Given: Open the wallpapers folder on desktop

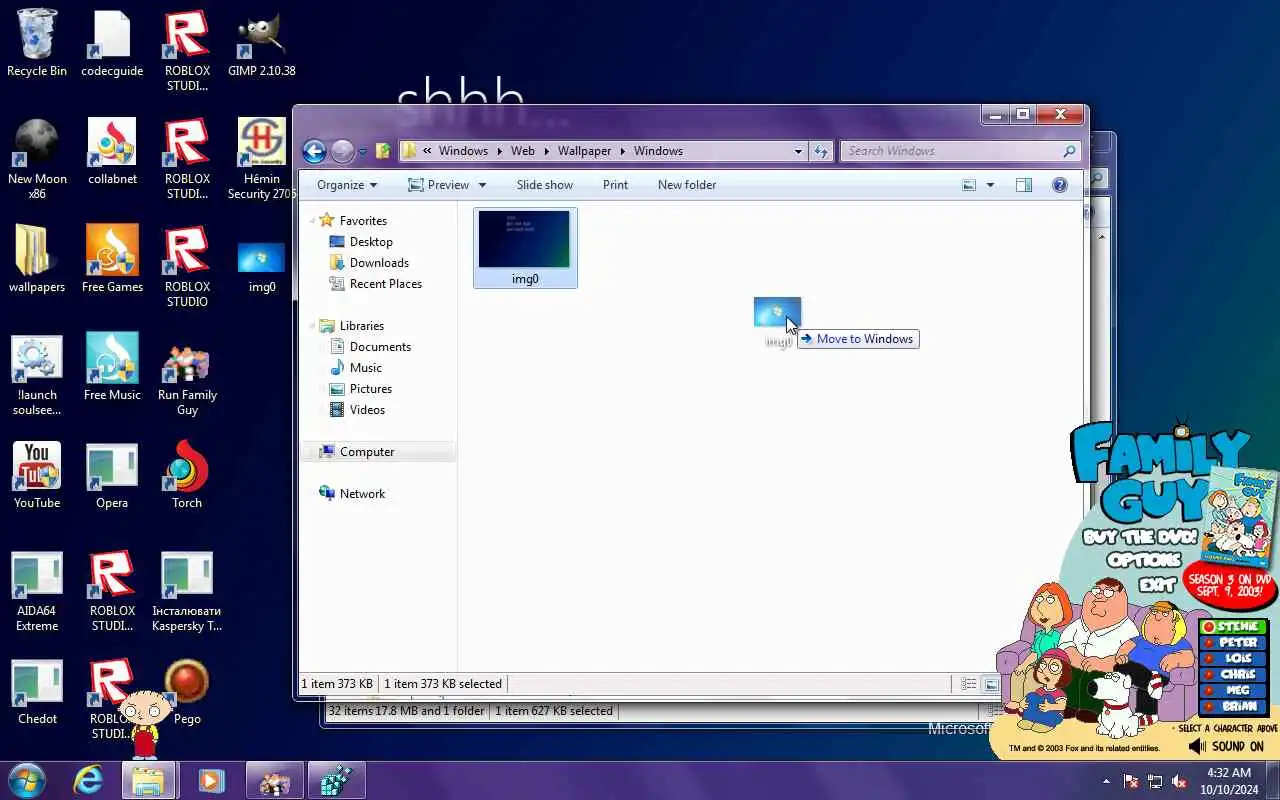Looking at the screenshot, I should coord(37,260).
